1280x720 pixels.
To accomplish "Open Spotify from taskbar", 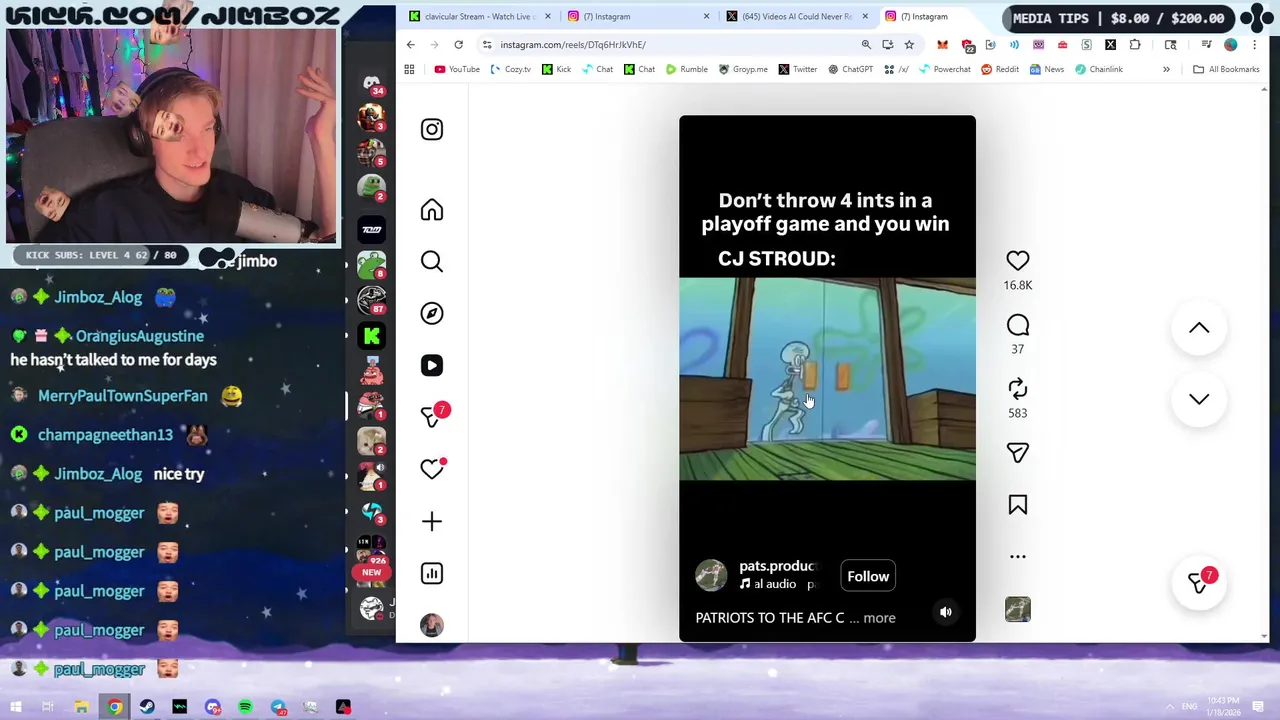I will [x=245, y=707].
